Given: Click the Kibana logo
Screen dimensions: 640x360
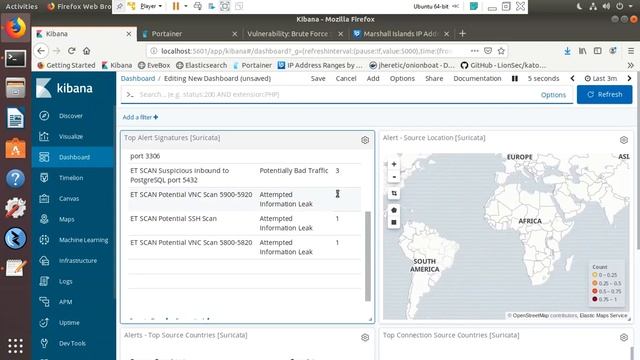Looking at the screenshot, I should 64,88.
